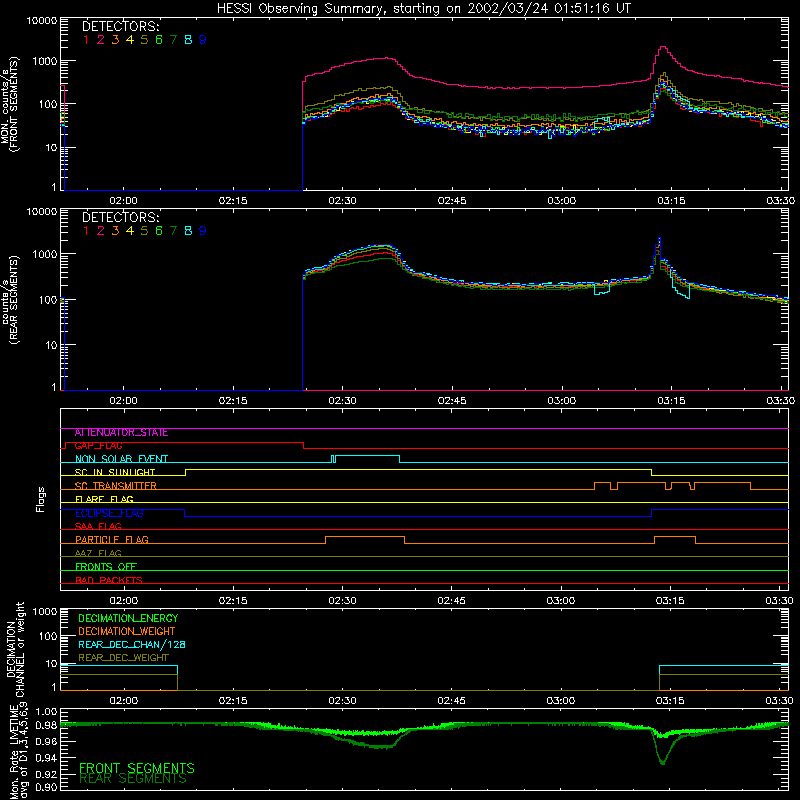
Task: Select the SAA_FLAG label
Action: pos(98,526)
